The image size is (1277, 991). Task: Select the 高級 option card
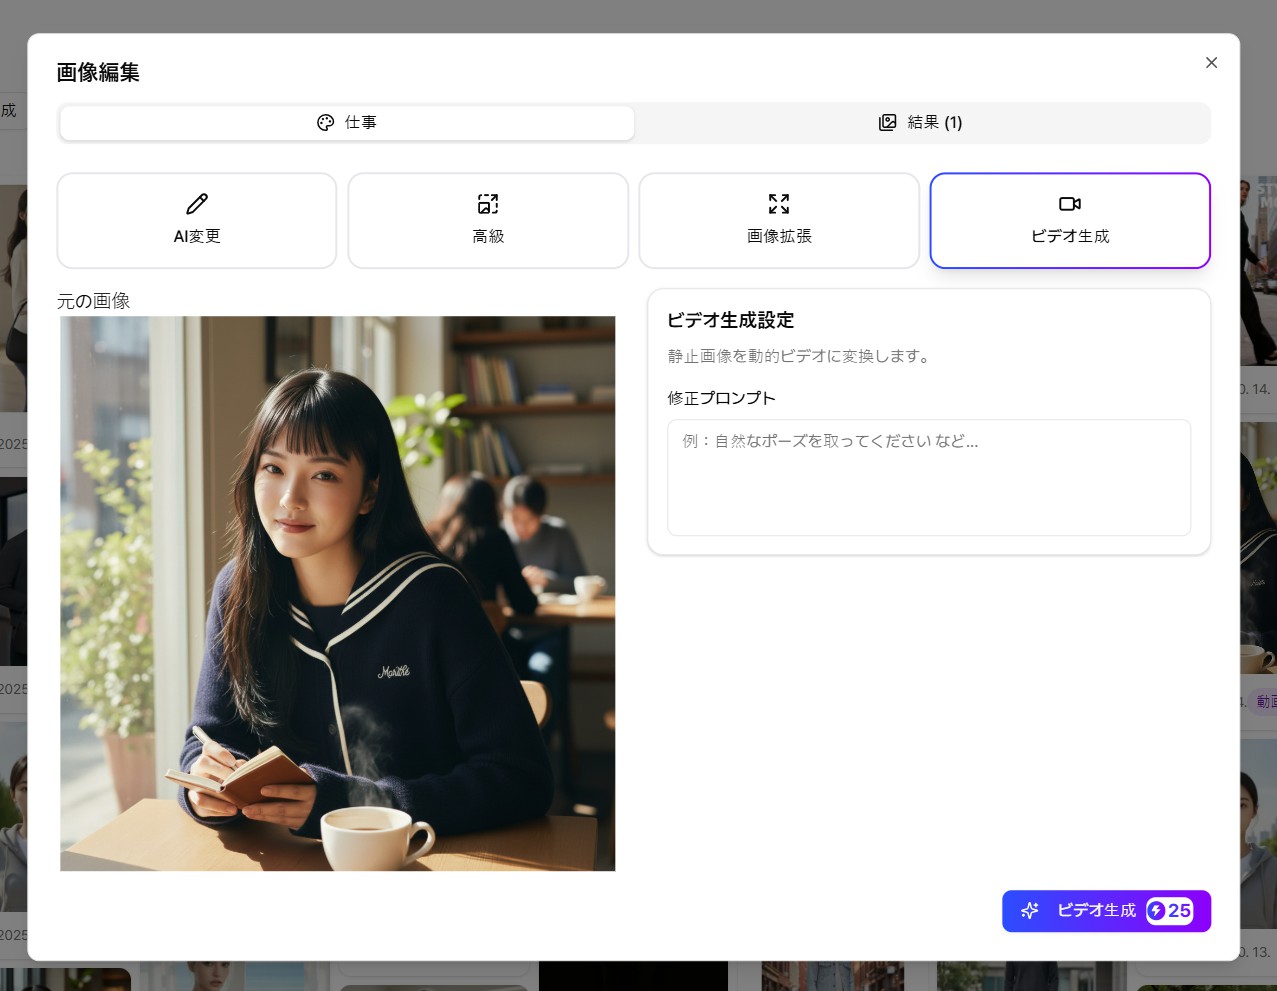tap(488, 221)
